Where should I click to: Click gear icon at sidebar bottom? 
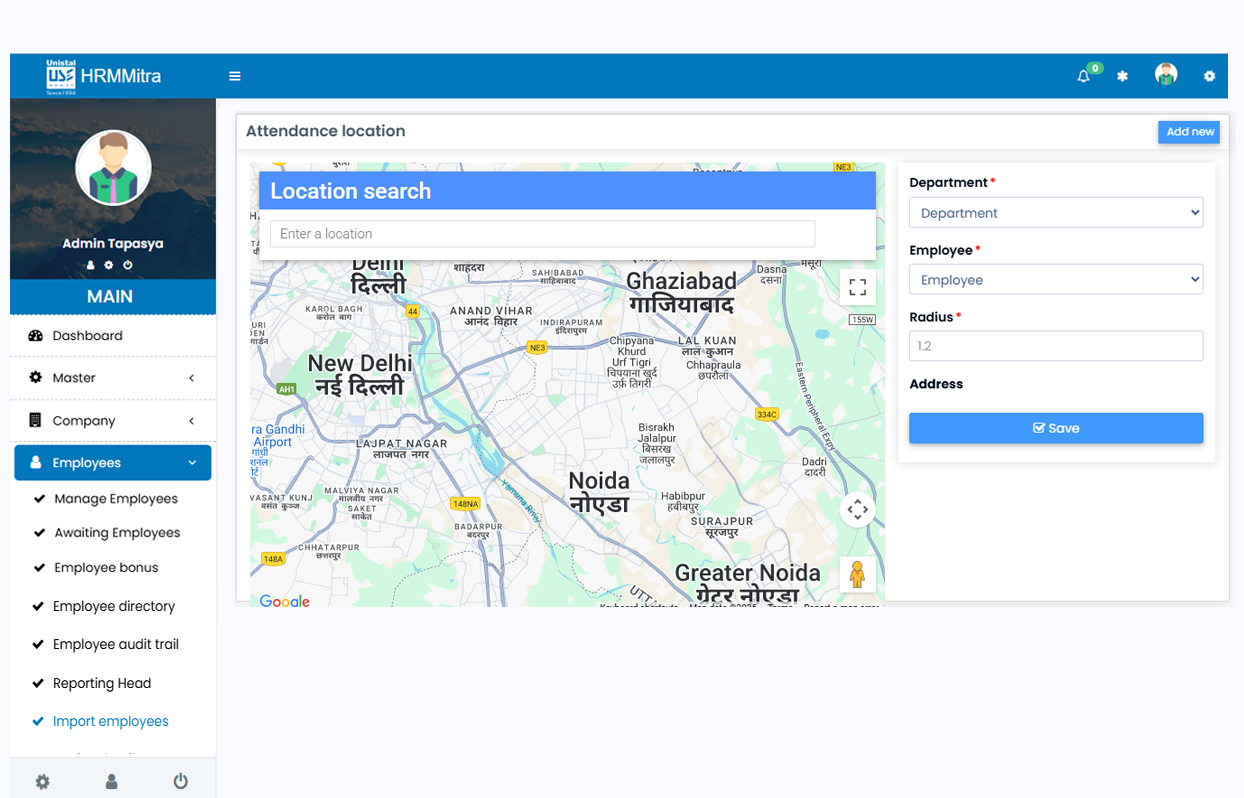pos(42,782)
